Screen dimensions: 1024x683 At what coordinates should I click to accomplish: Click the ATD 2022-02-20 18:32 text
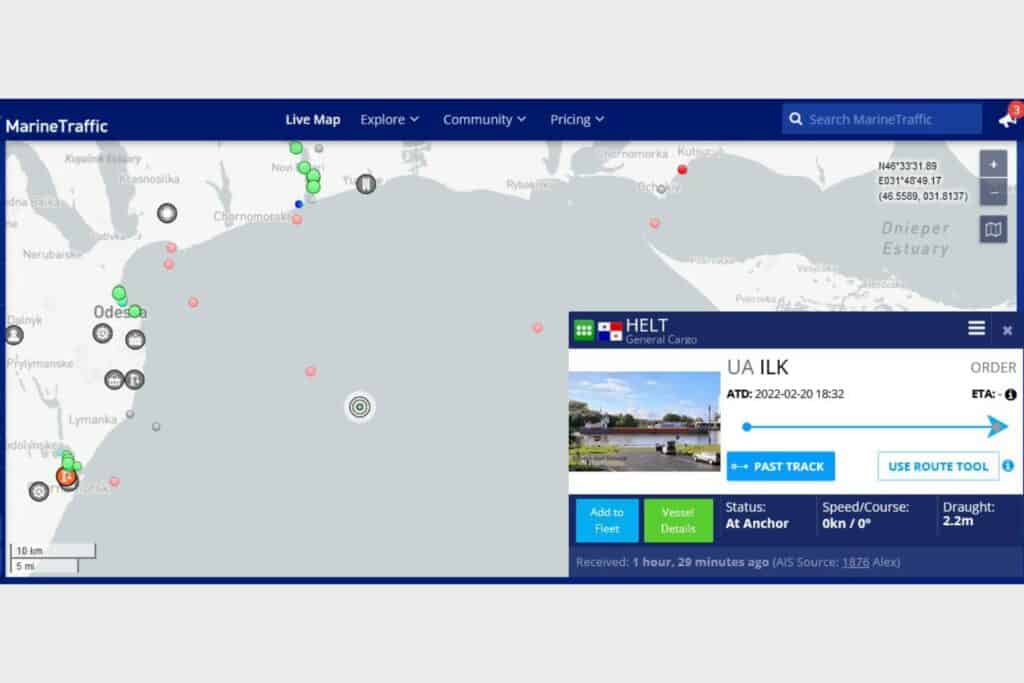coord(785,394)
